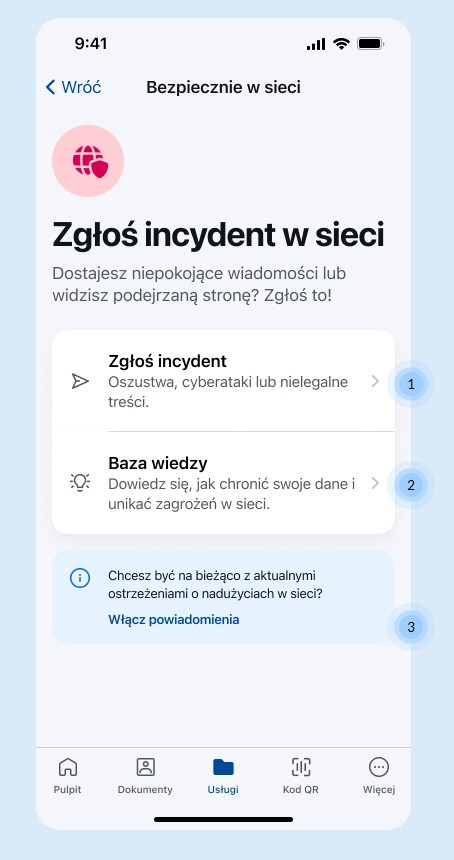This screenshot has width=454, height=860.
Task: Open the Baza wiedzy list item
Action: pos(223,483)
